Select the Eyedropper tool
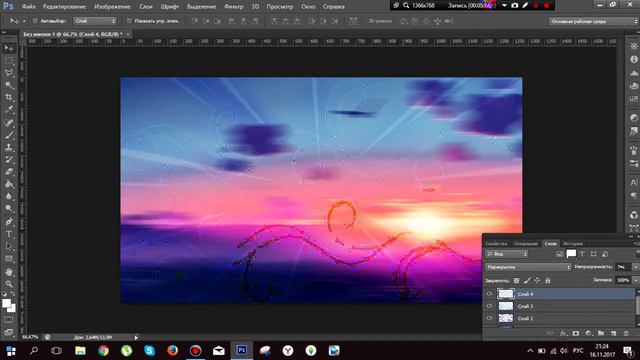640x360 pixels. (9, 109)
